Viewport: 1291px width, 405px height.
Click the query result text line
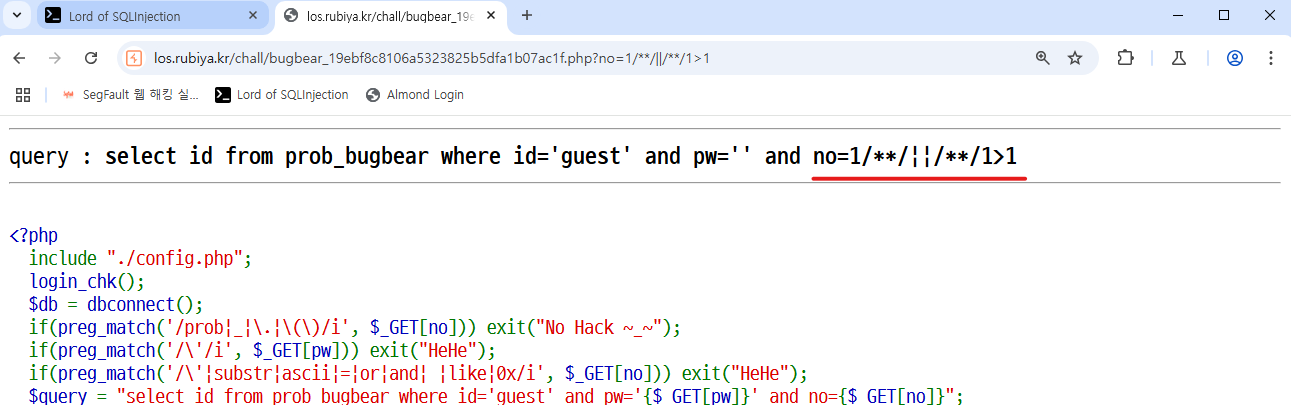point(513,156)
